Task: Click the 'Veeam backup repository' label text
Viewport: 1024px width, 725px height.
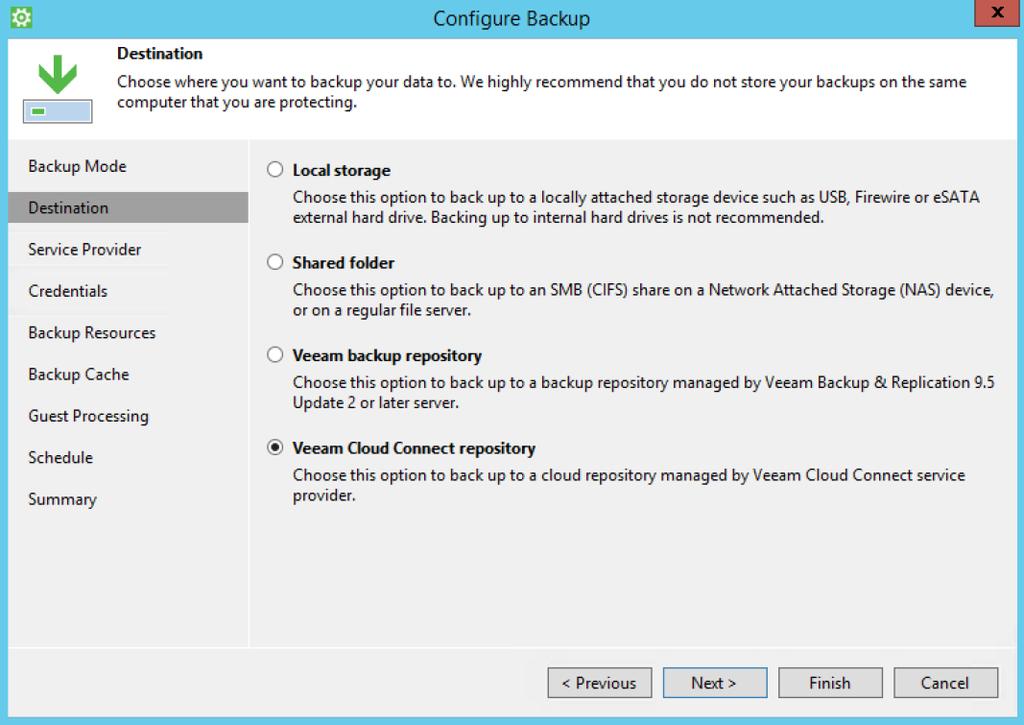Action: coord(387,355)
